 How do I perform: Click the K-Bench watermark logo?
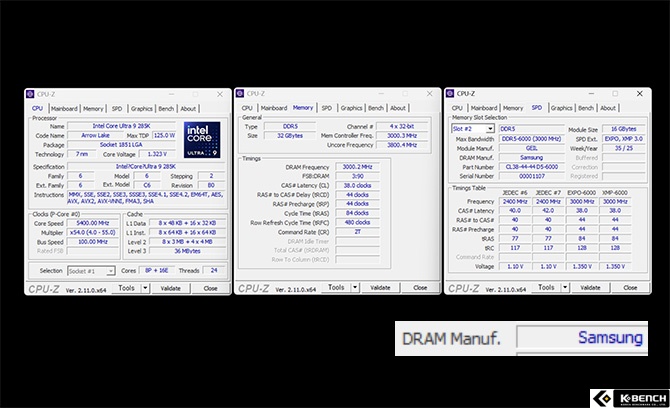626,395
